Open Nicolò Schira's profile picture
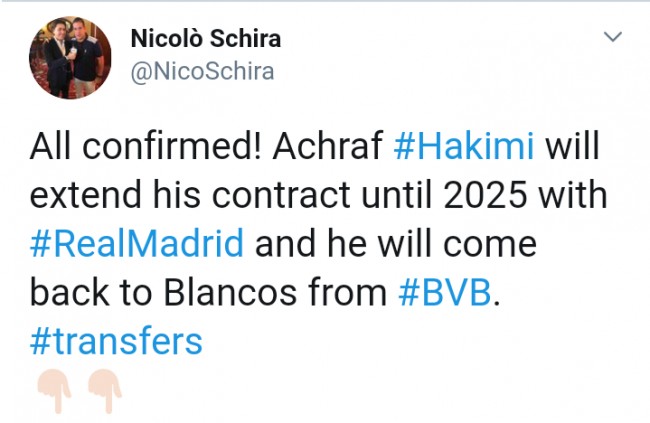The image size is (650, 423). pyautogui.click(x=69, y=57)
